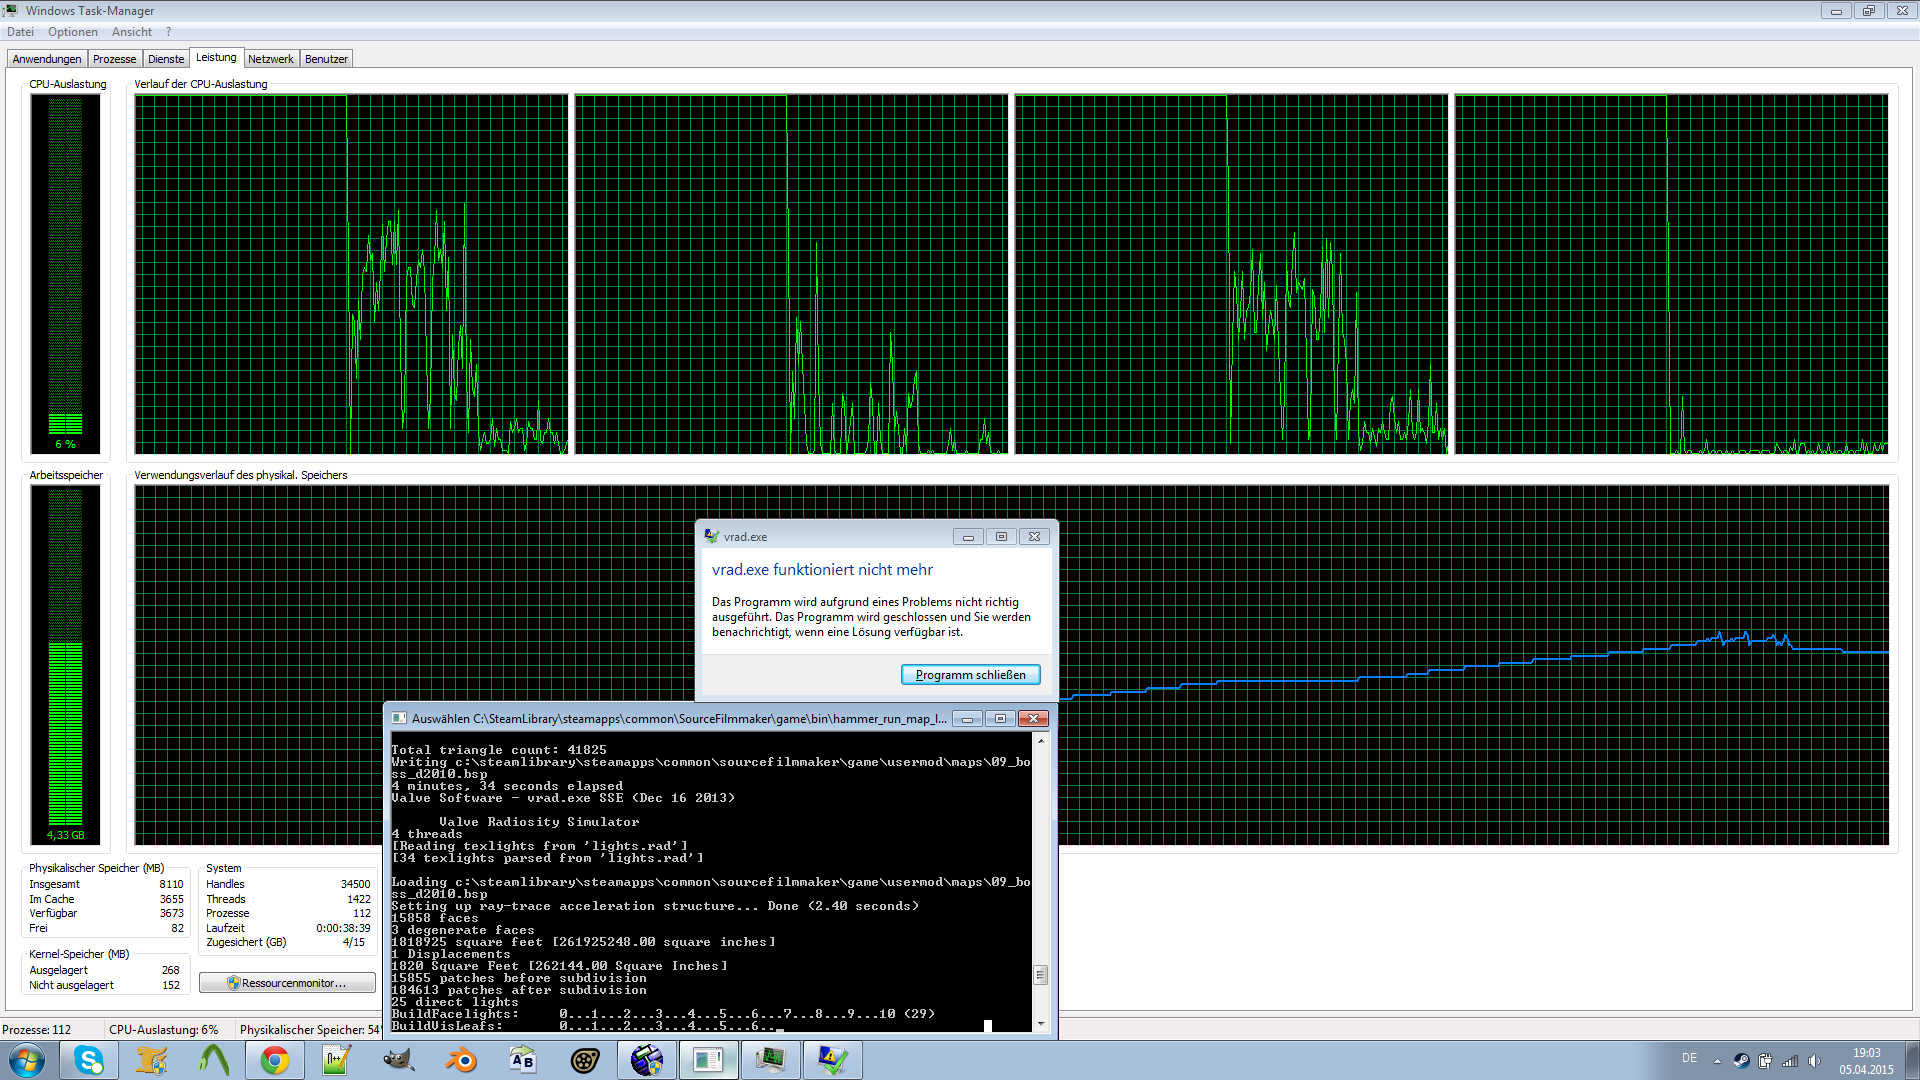Open GIMP from the taskbar
Viewport: 1920px width, 1080px height.
click(x=399, y=1059)
